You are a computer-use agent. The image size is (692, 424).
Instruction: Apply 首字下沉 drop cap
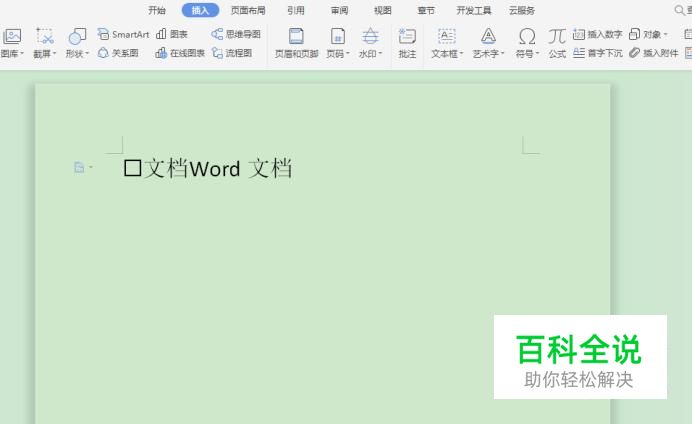[x=598, y=53]
